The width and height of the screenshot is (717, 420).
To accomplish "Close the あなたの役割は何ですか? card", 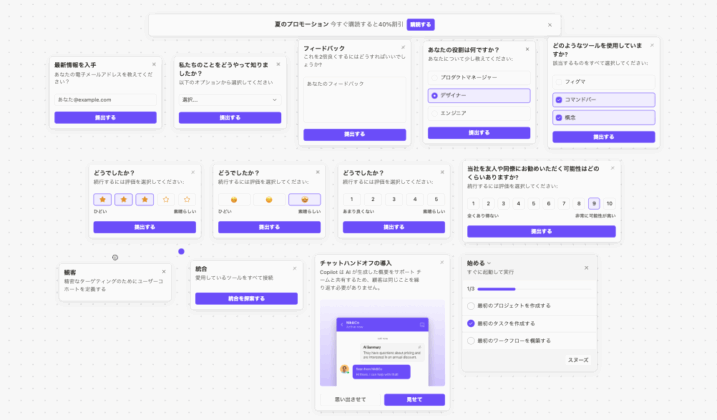I will 527,49.
